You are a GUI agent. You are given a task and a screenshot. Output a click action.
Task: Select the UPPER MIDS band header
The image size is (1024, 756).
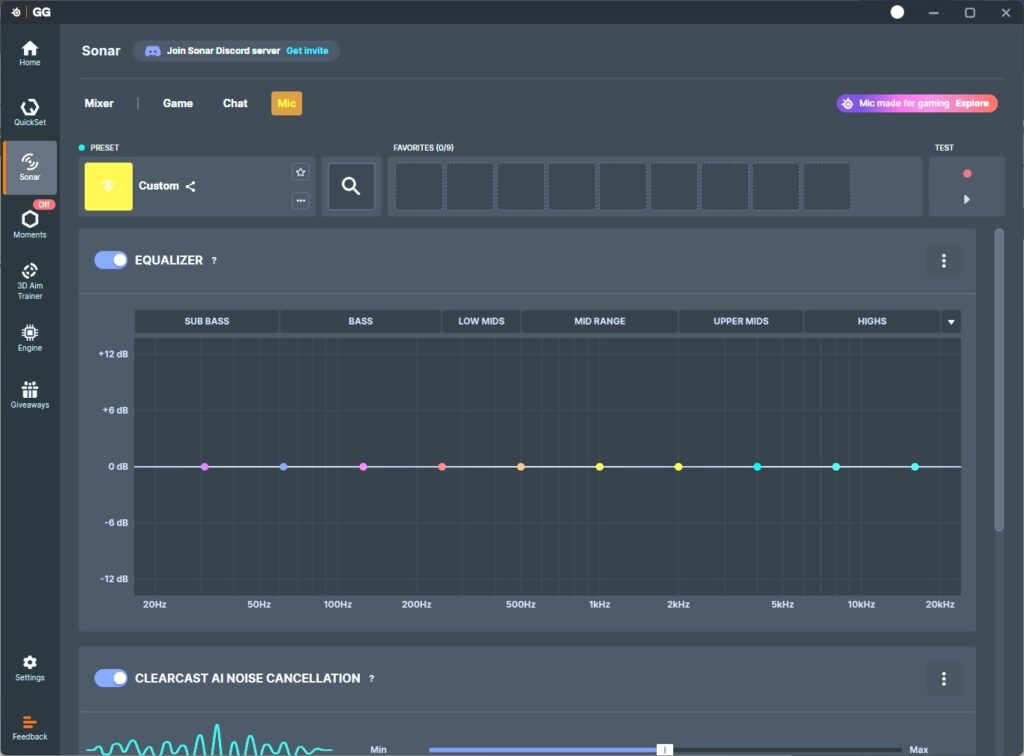(741, 321)
